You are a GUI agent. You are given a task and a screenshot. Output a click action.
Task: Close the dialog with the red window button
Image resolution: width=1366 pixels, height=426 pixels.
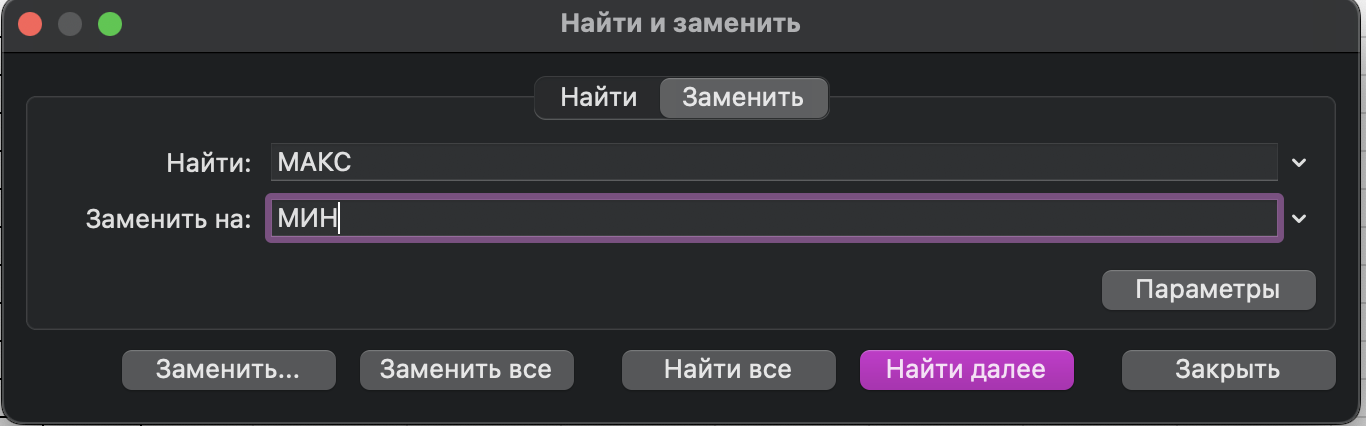[x=30, y=24]
